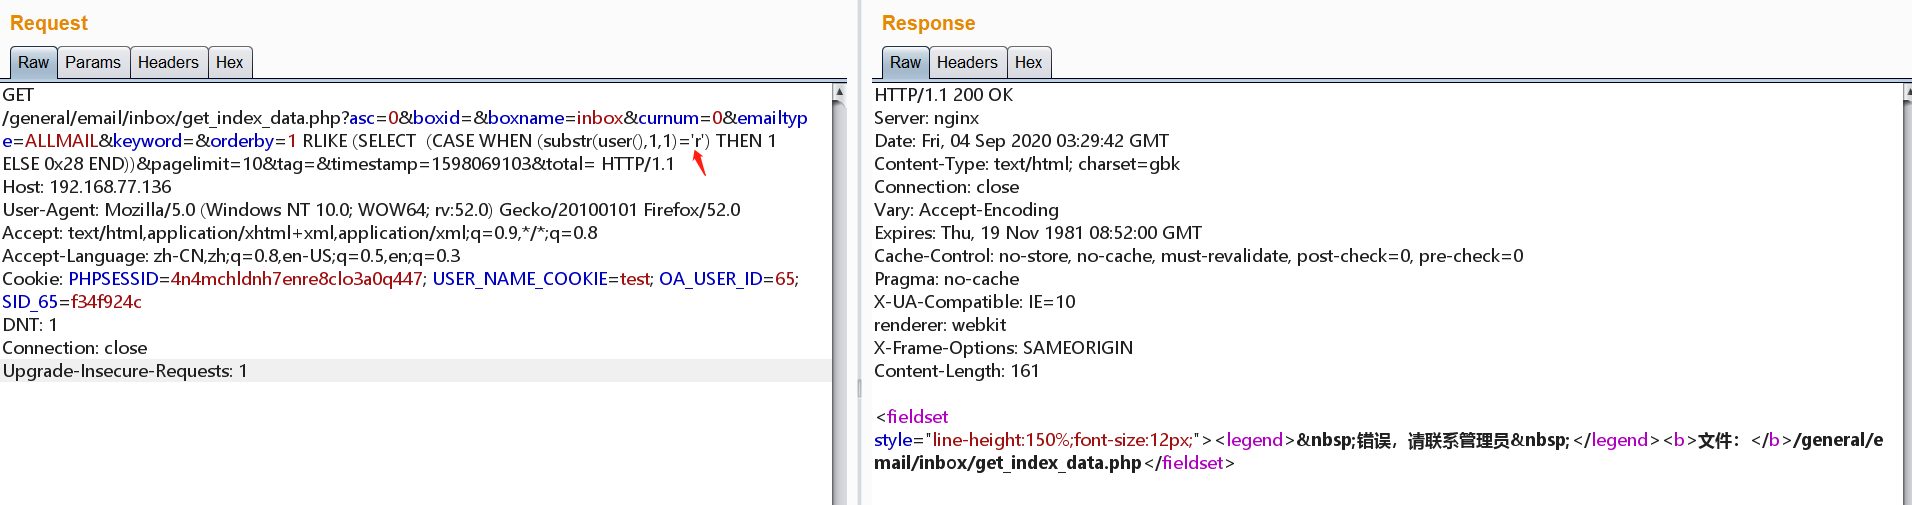The width and height of the screenshot is (1912, 505).
Task: Click the Accept: text/html header line
Action: coord(300,233)
